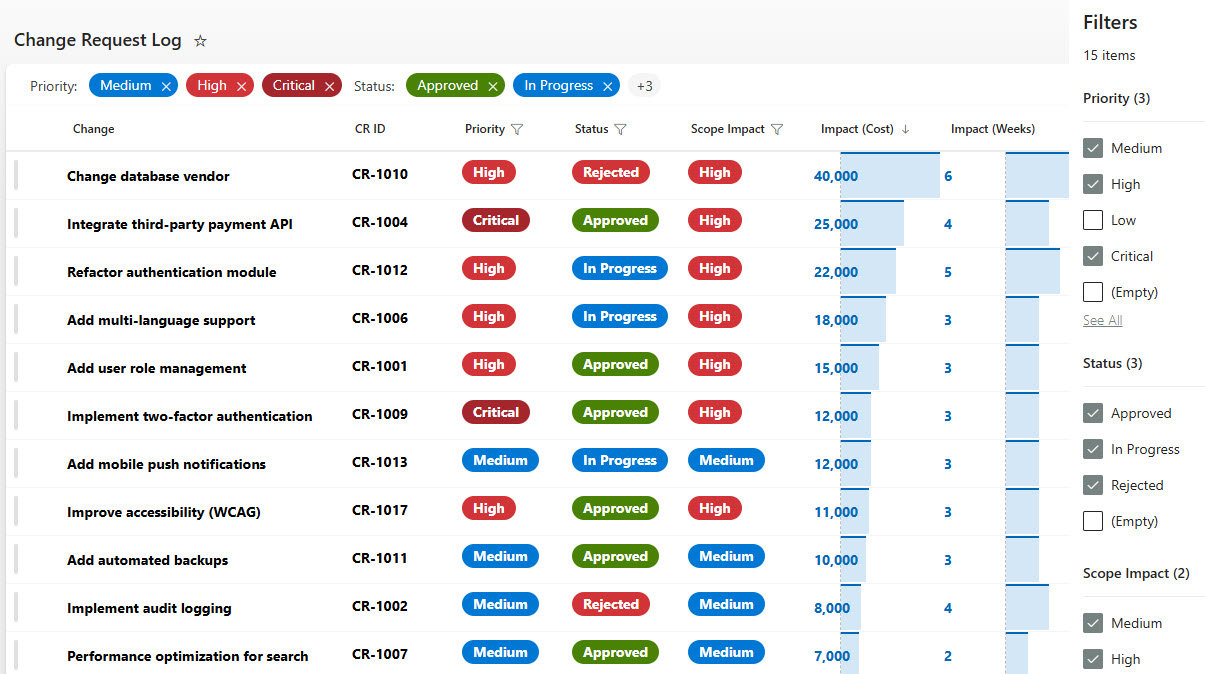The height and width of the screenshot is (674, 1205).
Task: Open the Status column filter icon
Action: tap(620, 130)
